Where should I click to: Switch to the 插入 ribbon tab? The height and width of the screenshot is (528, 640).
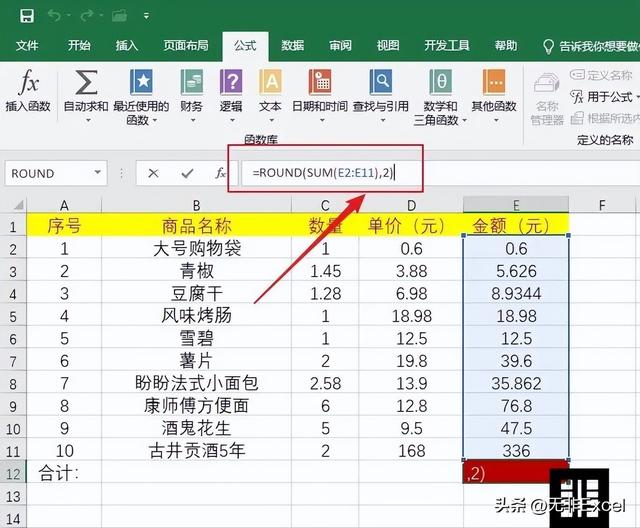point(127,45)
